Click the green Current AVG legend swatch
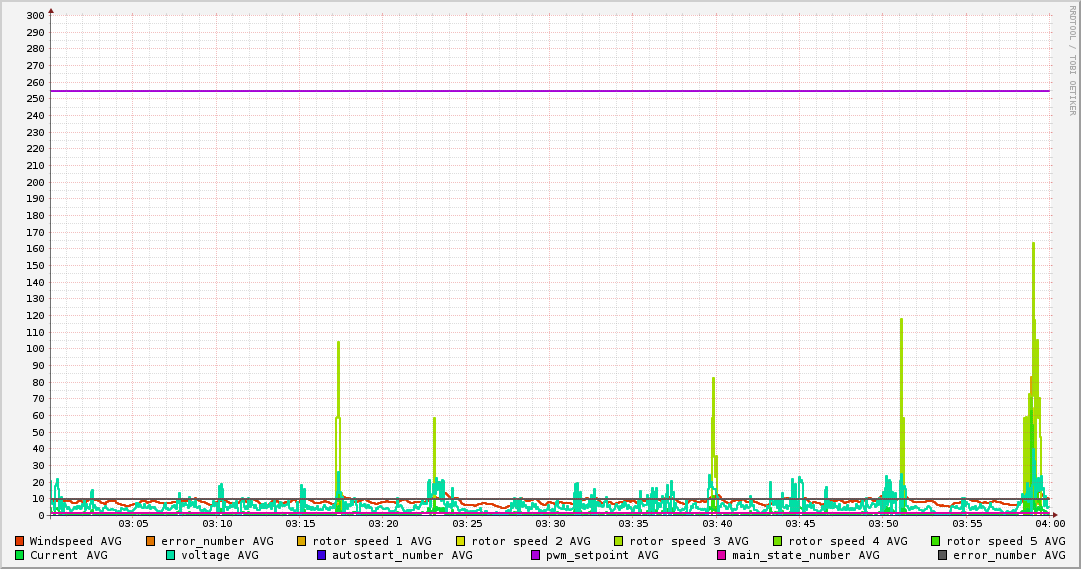 coord(19,555)
